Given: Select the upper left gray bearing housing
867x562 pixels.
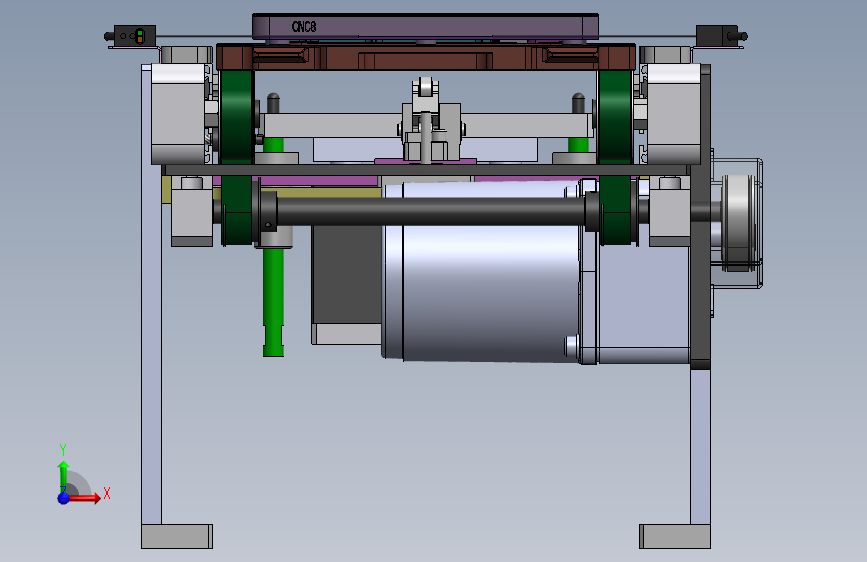Looking at the screenshot, I should pos(180,113).
